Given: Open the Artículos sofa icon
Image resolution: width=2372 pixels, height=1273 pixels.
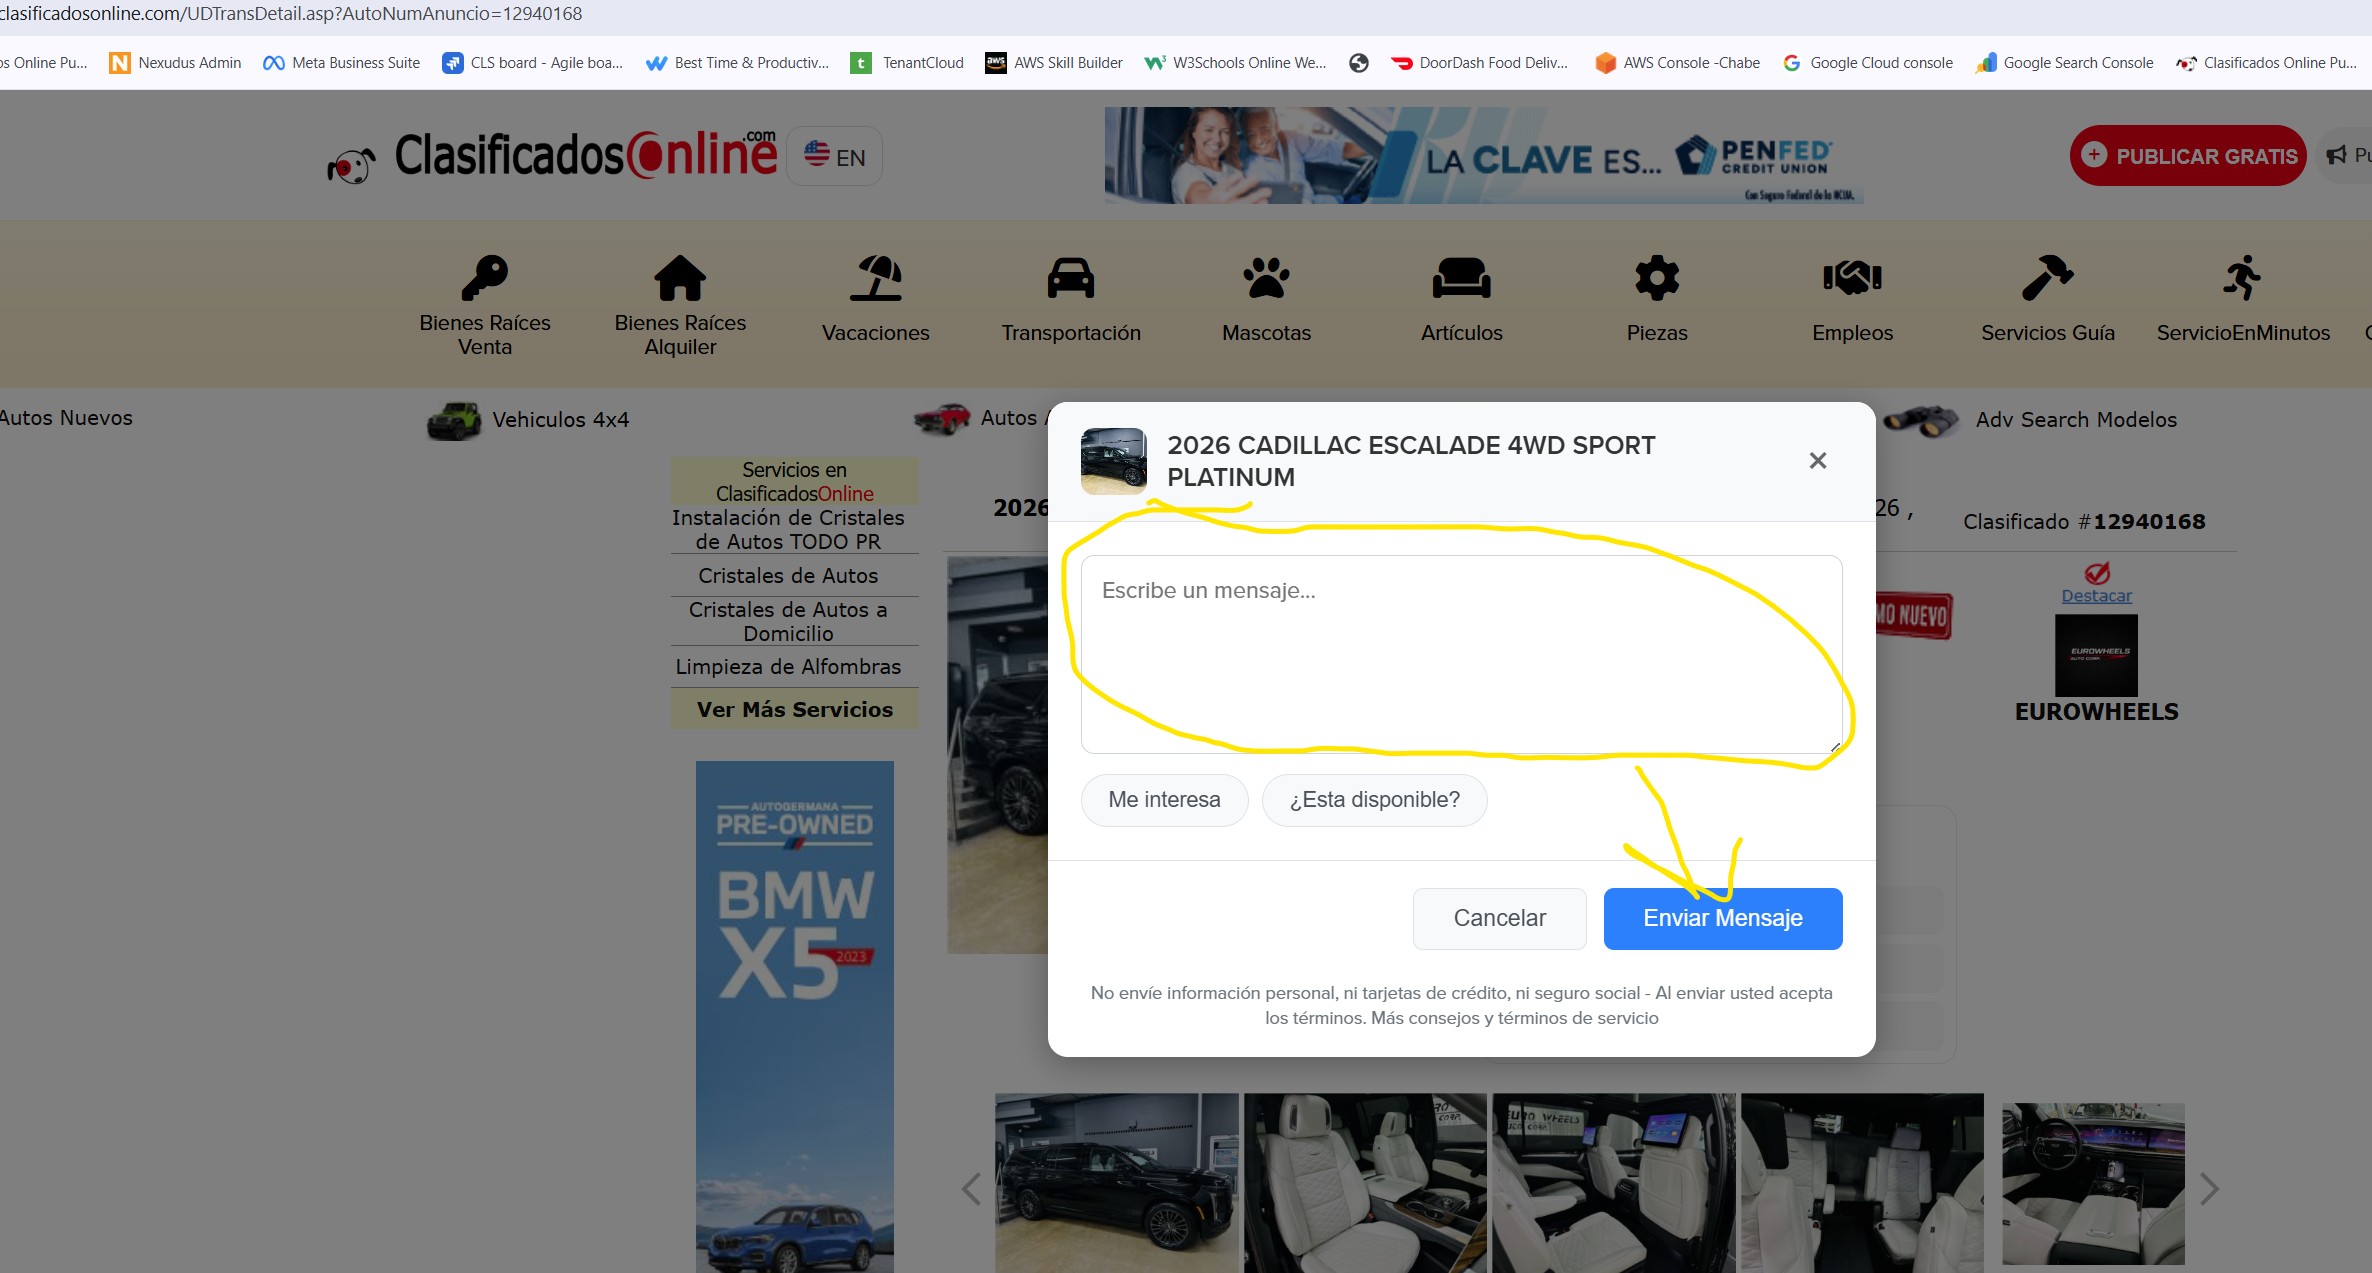Looking at the screenshot, I should click(1461, 278).
